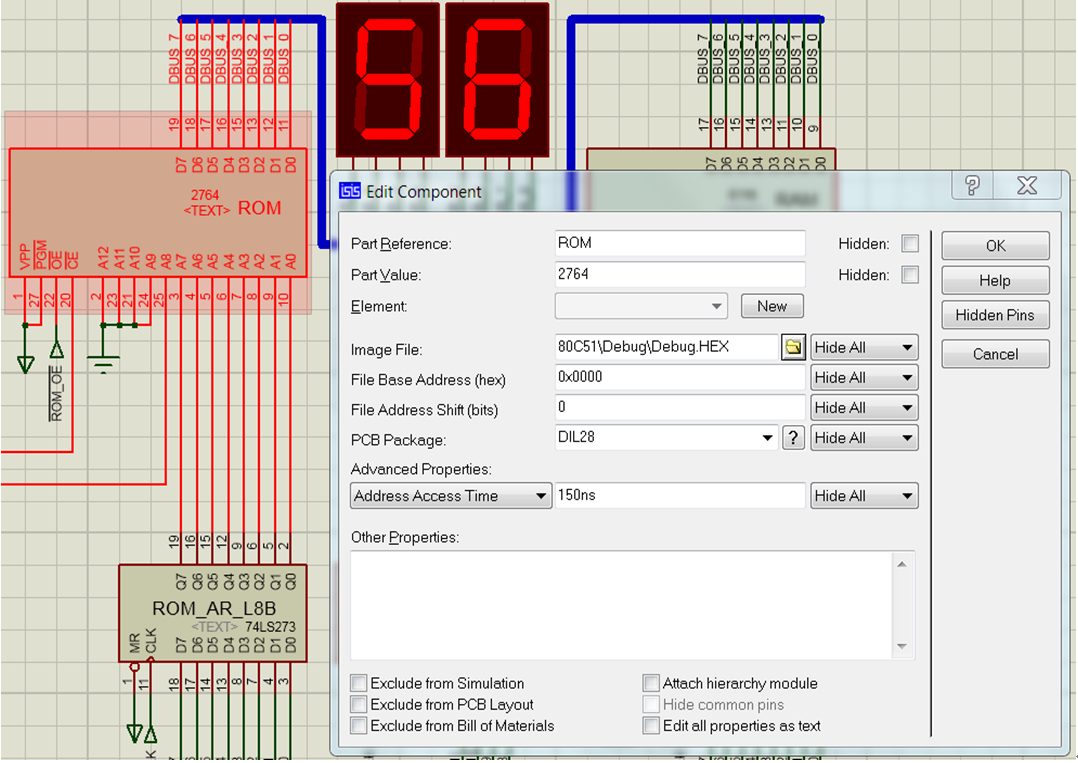Viewport: 1078px width, 763px height.
Task: Click the right seven-segment display showing 6
Action: (497, 80)
